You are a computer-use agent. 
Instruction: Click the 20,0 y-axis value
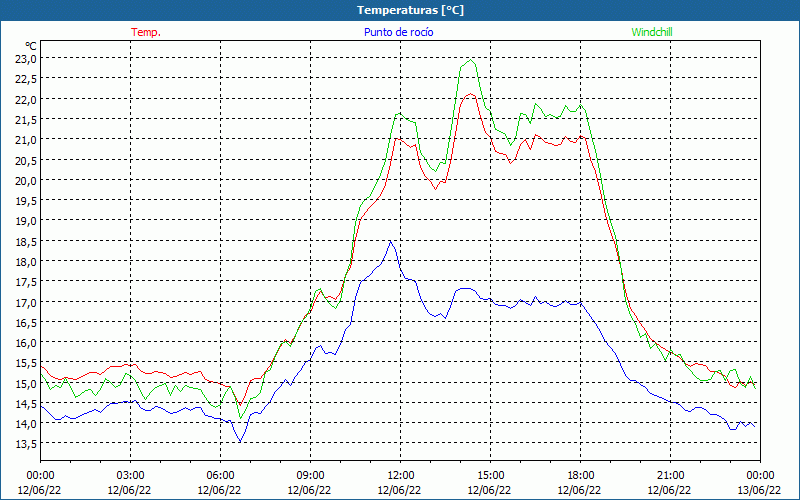point(26,181)
